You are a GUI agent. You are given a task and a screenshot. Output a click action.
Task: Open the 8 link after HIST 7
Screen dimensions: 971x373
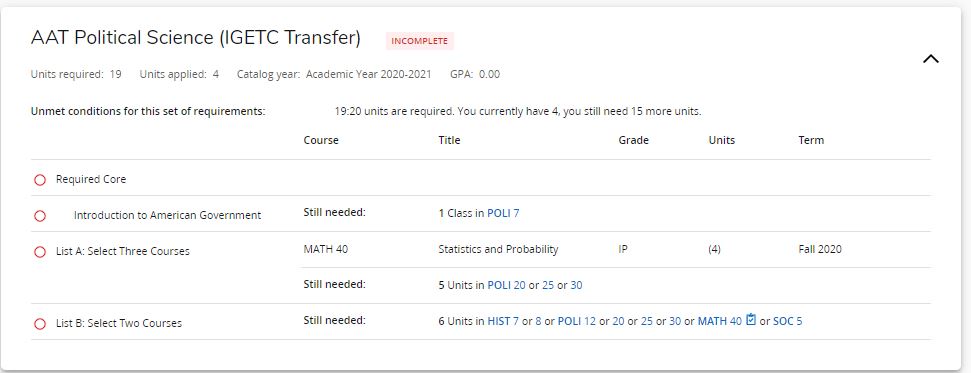pos(538,321)
